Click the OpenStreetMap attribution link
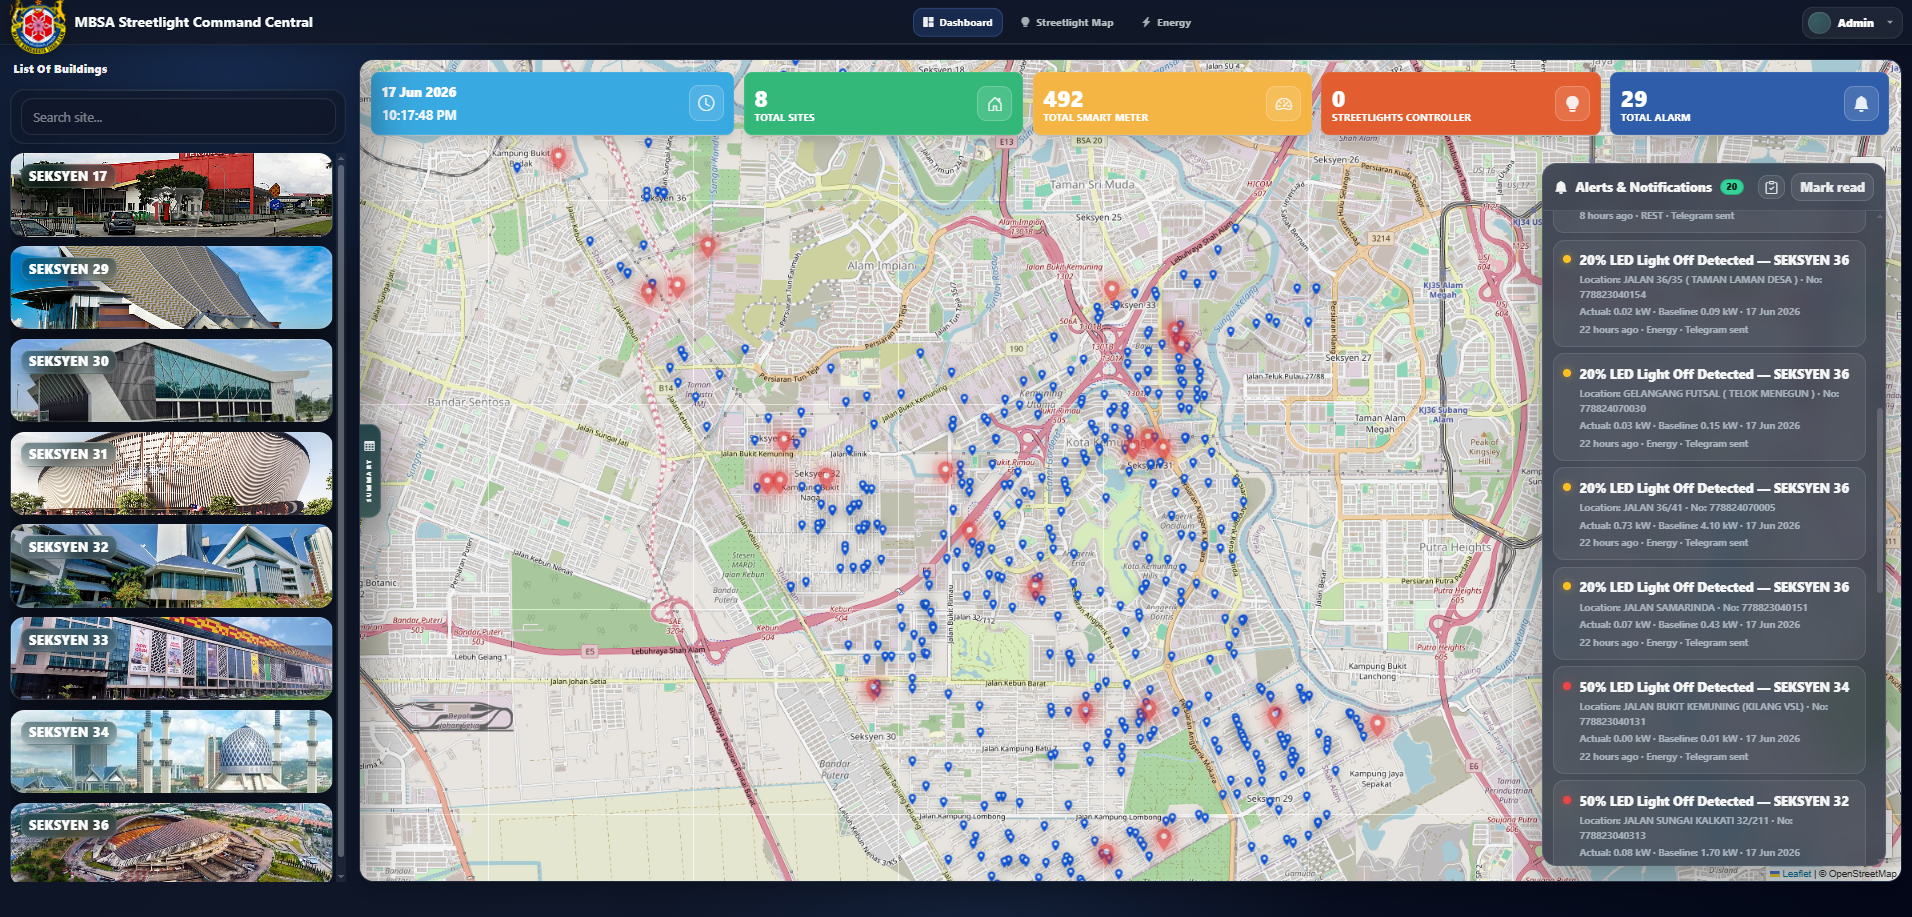 (x=1862, y=873)
